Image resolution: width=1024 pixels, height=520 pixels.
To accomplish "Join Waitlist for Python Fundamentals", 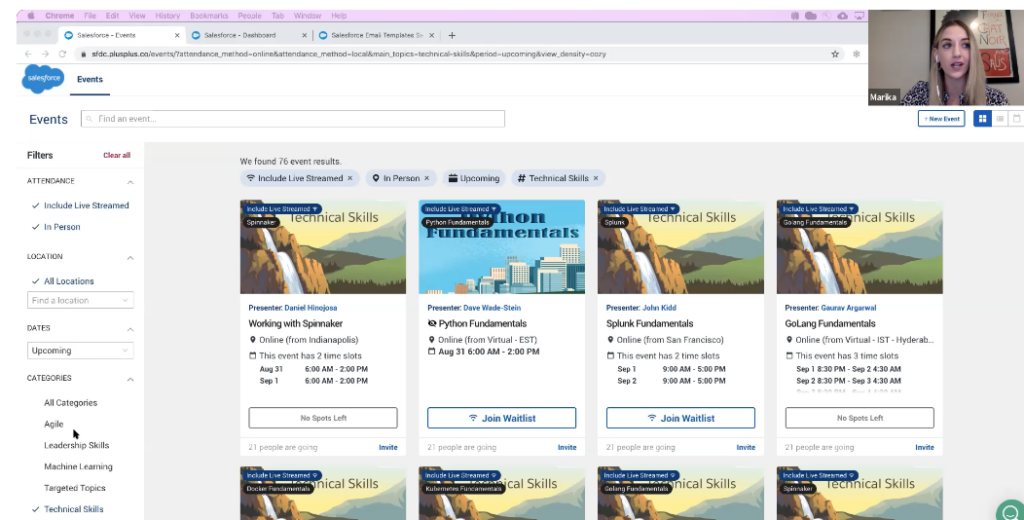I will [502, 418].
